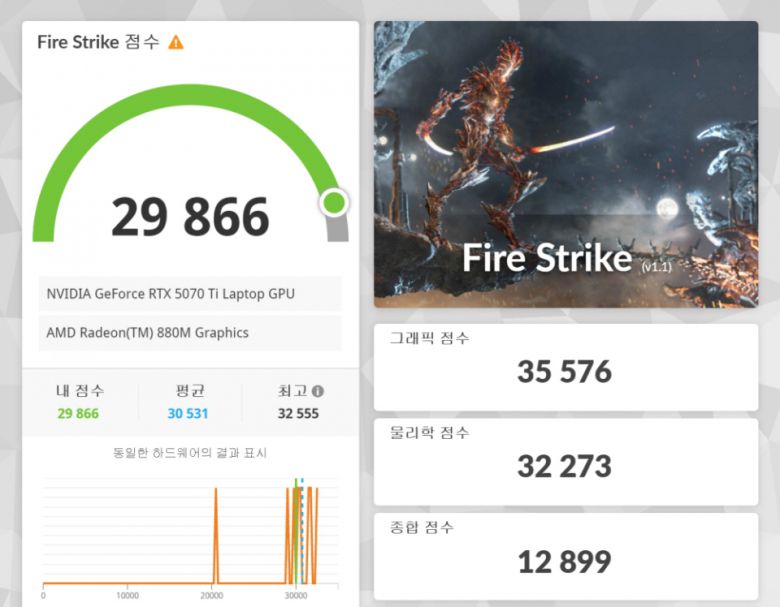Click the 내 점수 label
This screenshot has height=607, width=780.
pos(80,391)
